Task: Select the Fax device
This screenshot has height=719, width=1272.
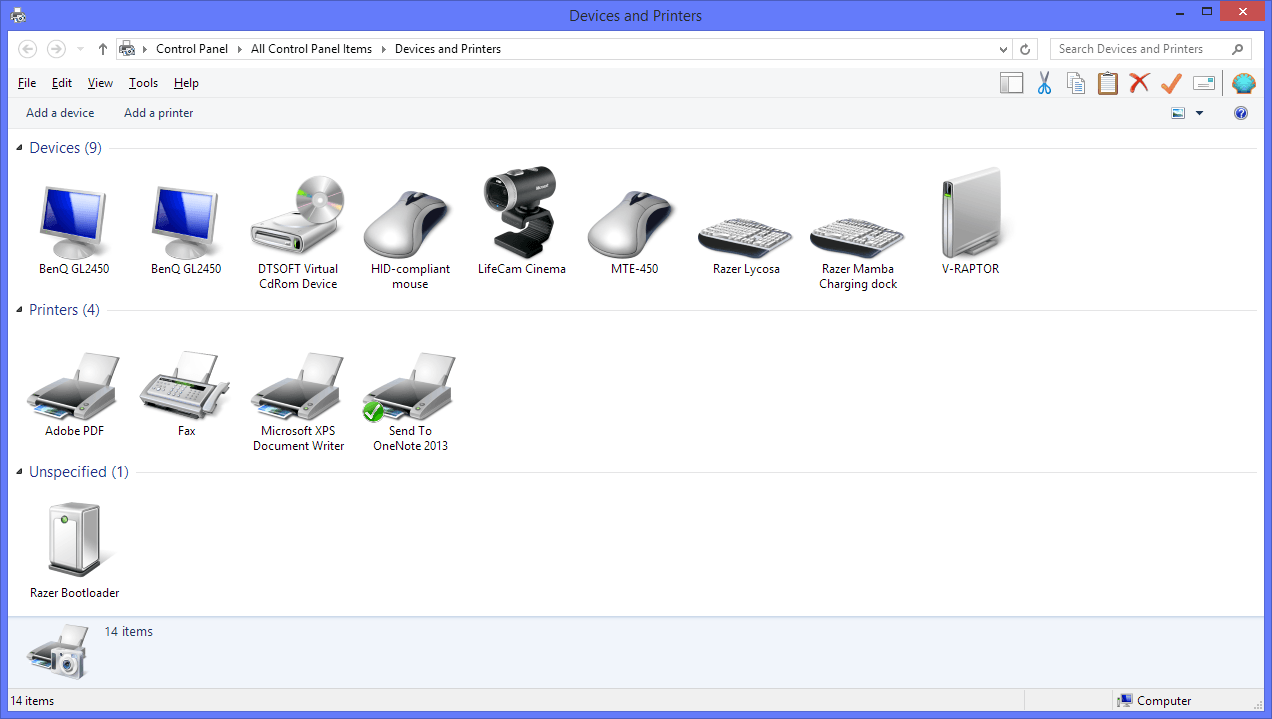Action: click(x=186, y=394)
